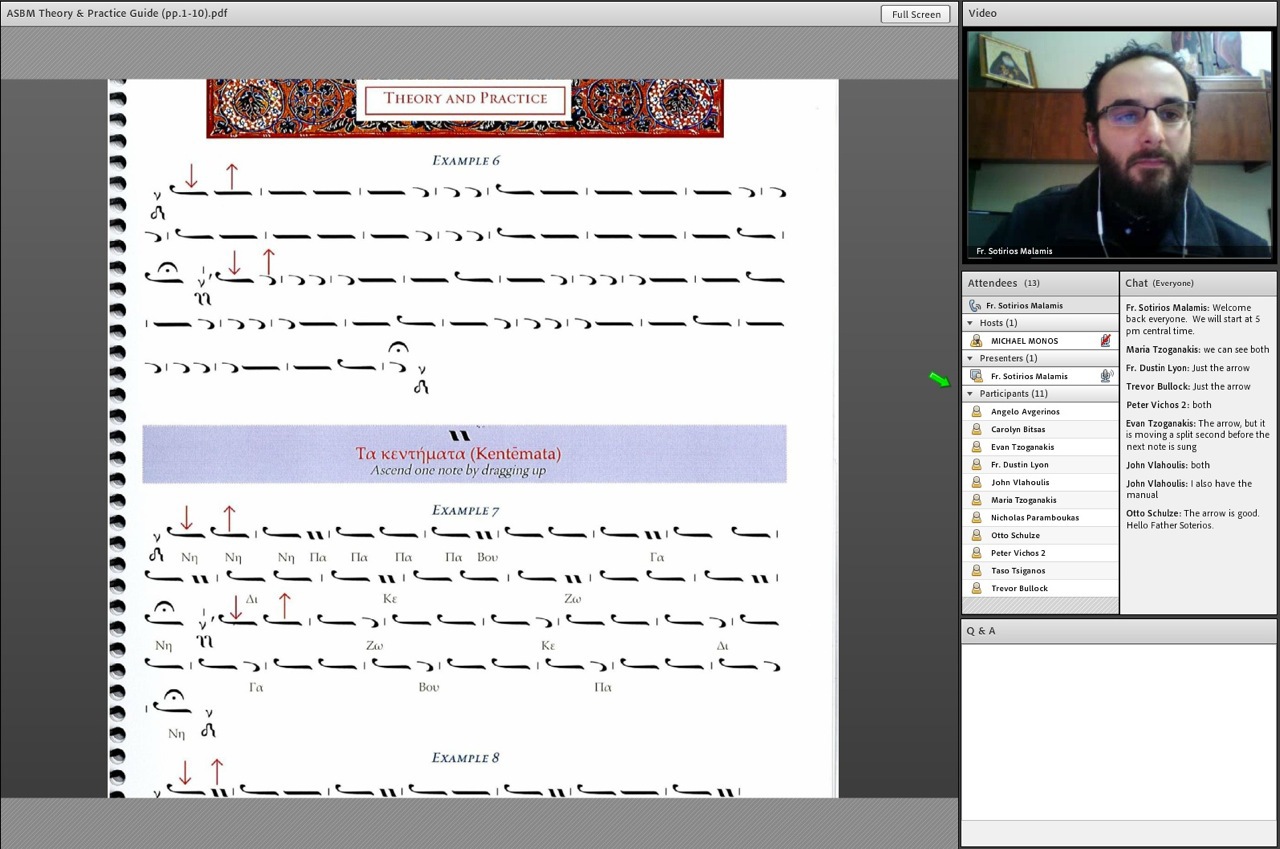Click Michael Monos's muted microphone icon
1280x849 pixels.
click(1106, 341)
